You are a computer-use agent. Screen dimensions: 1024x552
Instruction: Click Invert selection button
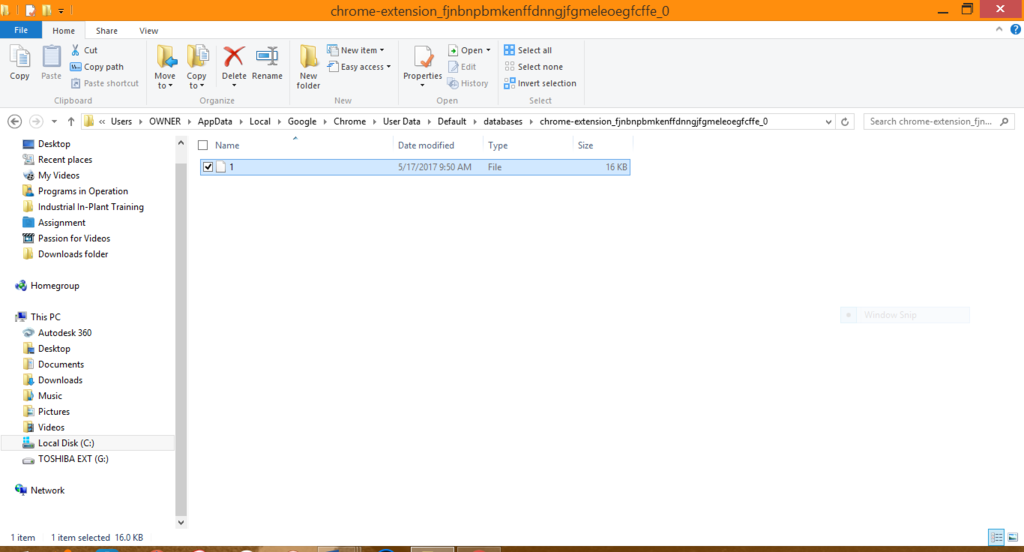(x=540, y=83)
